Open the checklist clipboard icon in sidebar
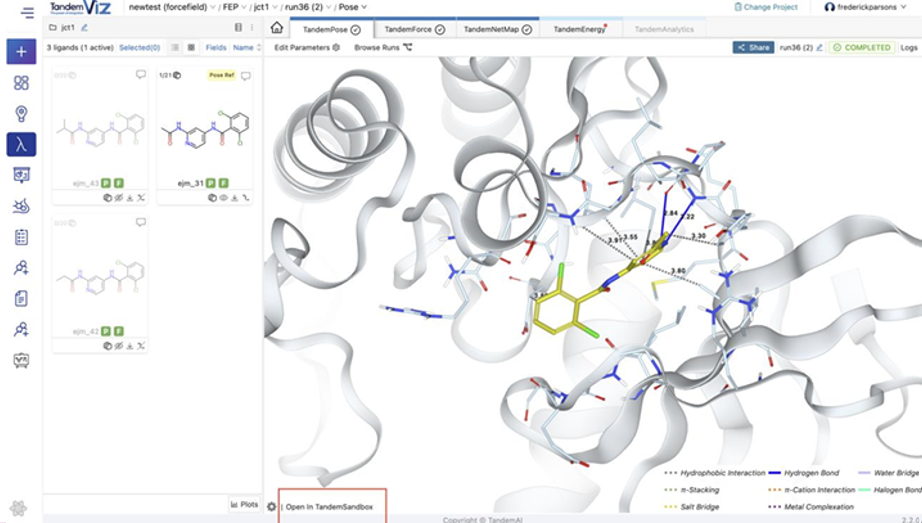 point(21,237)
